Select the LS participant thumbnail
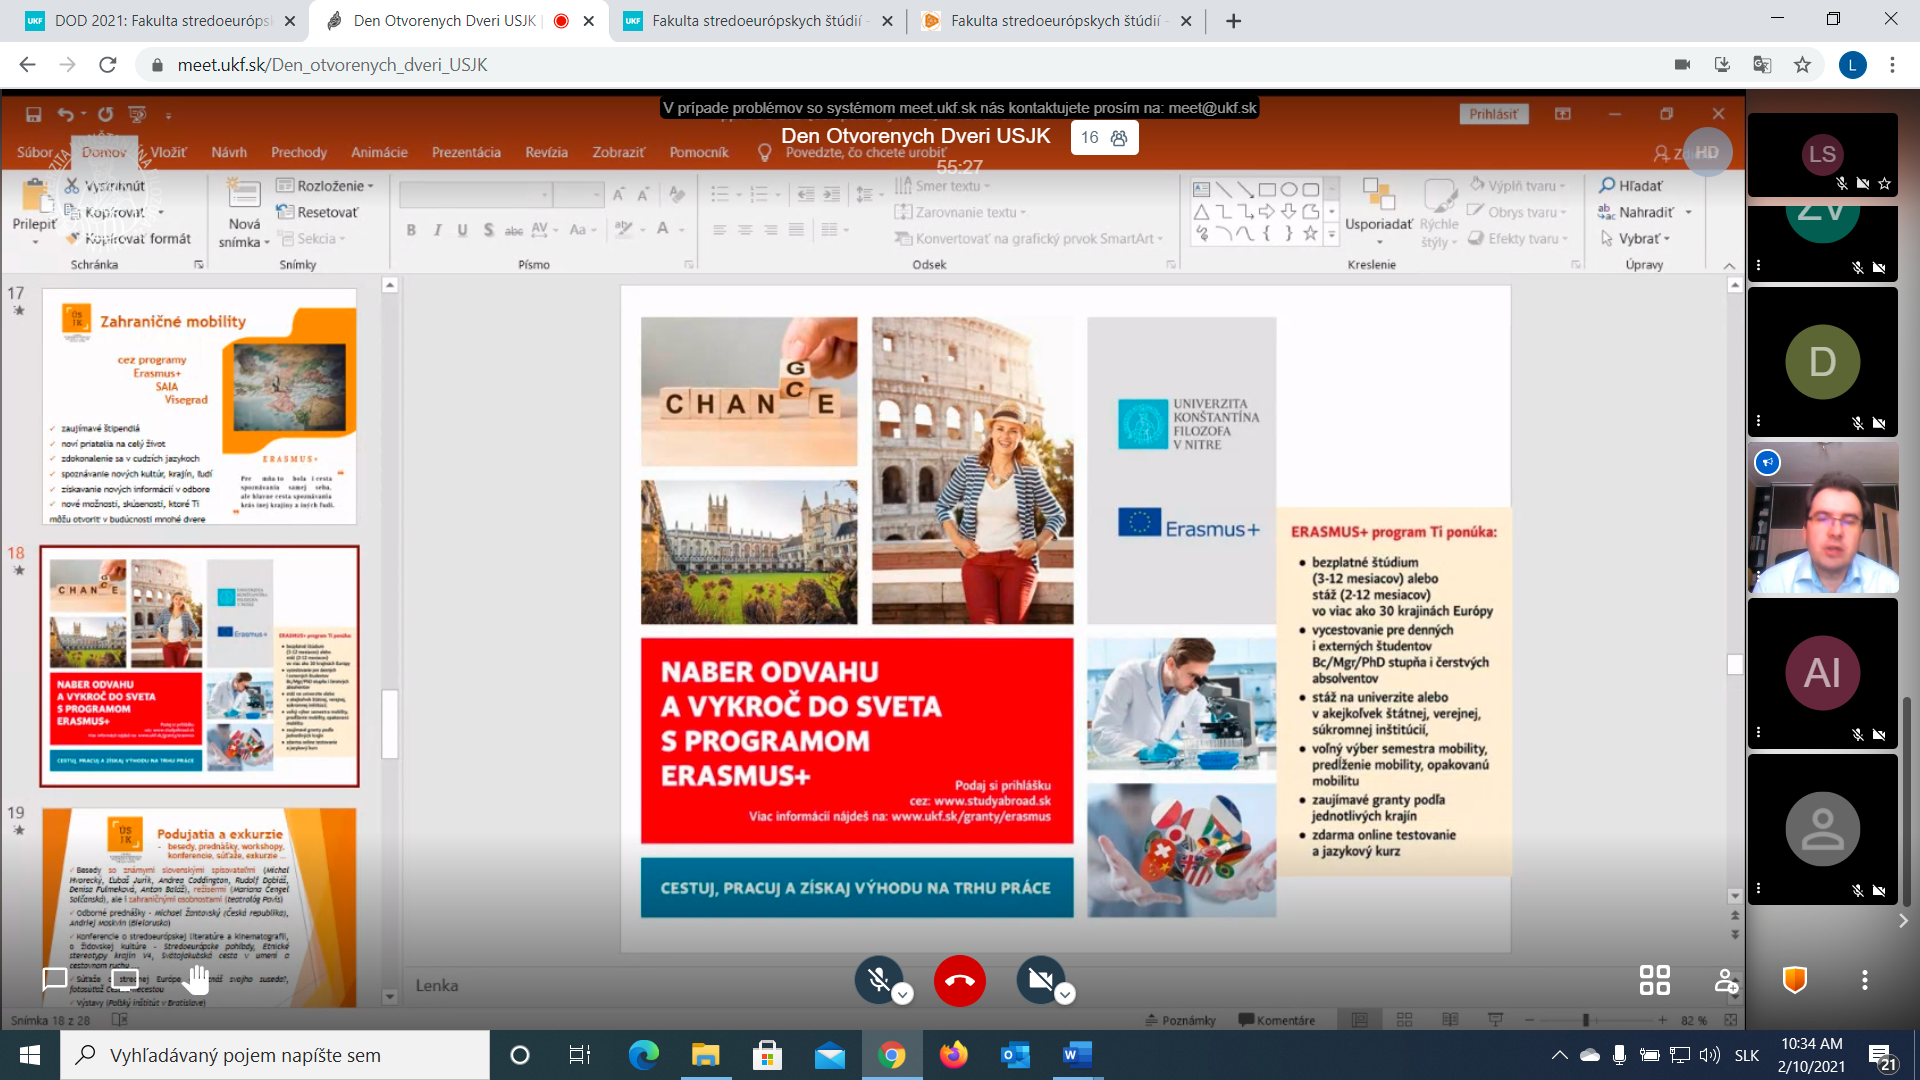 (1822, 154)
